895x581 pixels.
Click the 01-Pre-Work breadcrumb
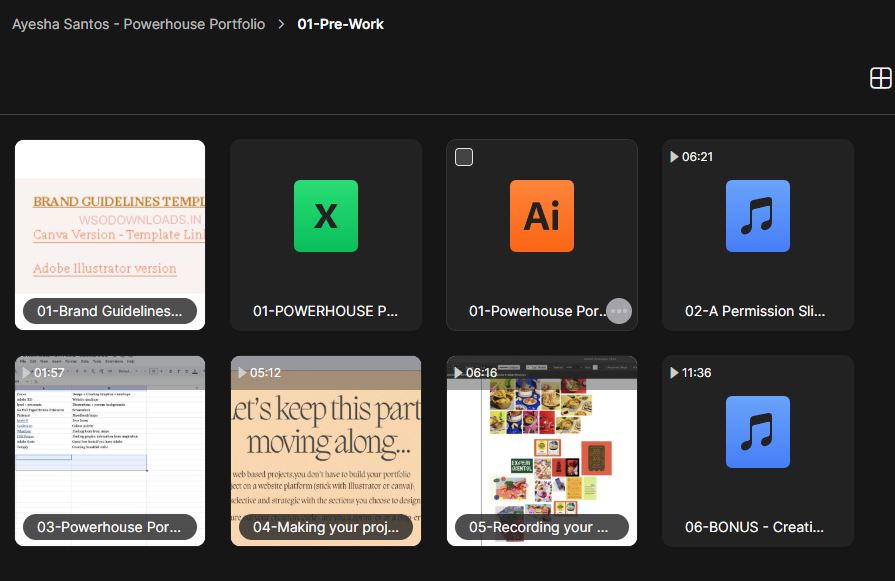(340, 24)
